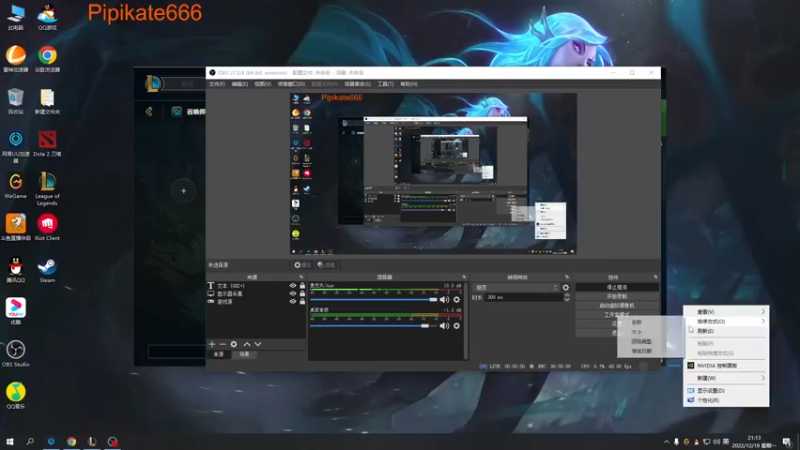Open source properties gear in sources toolbar
Viewport: 800px width, 450px height.
pos(234,344)
